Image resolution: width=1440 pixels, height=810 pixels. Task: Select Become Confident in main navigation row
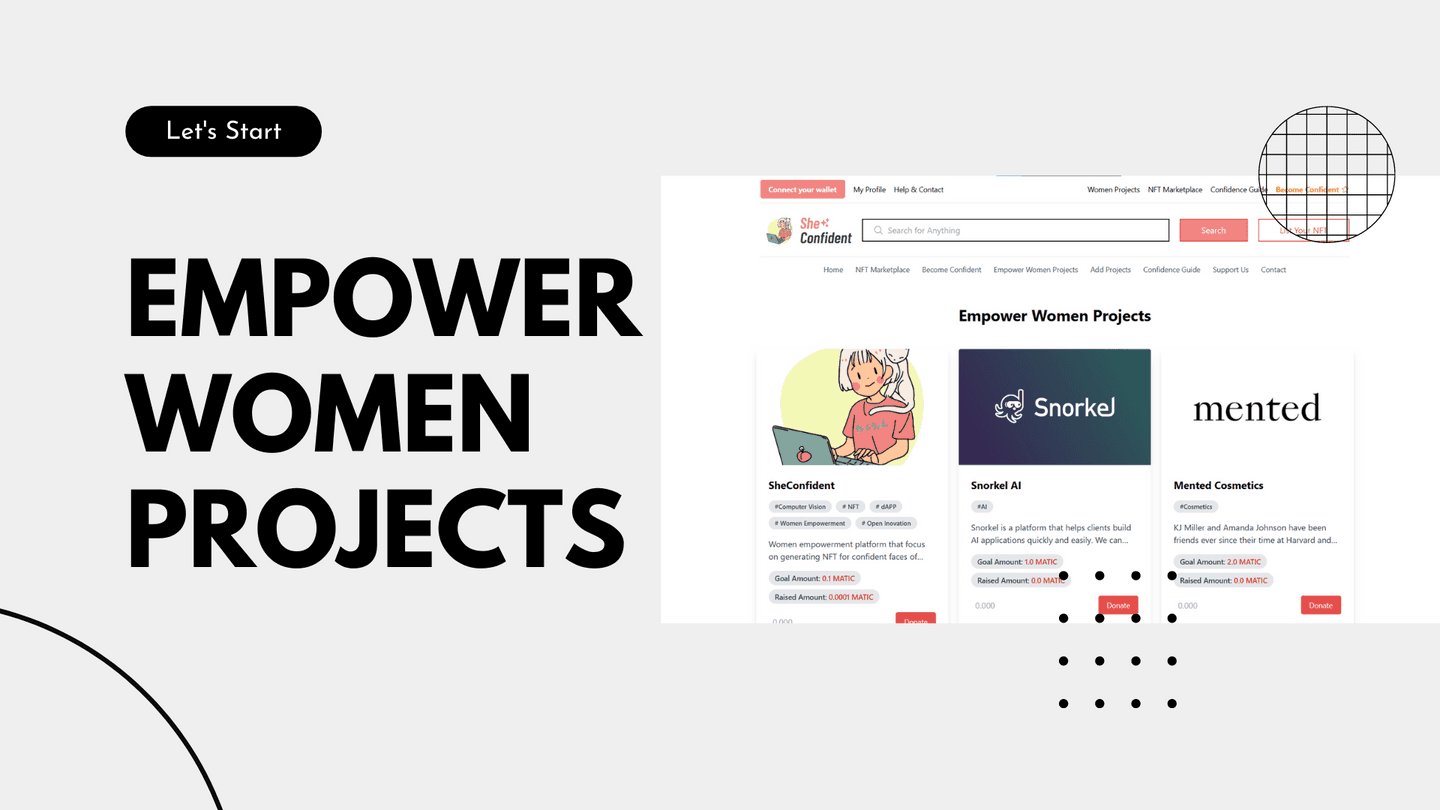(951, 270)
